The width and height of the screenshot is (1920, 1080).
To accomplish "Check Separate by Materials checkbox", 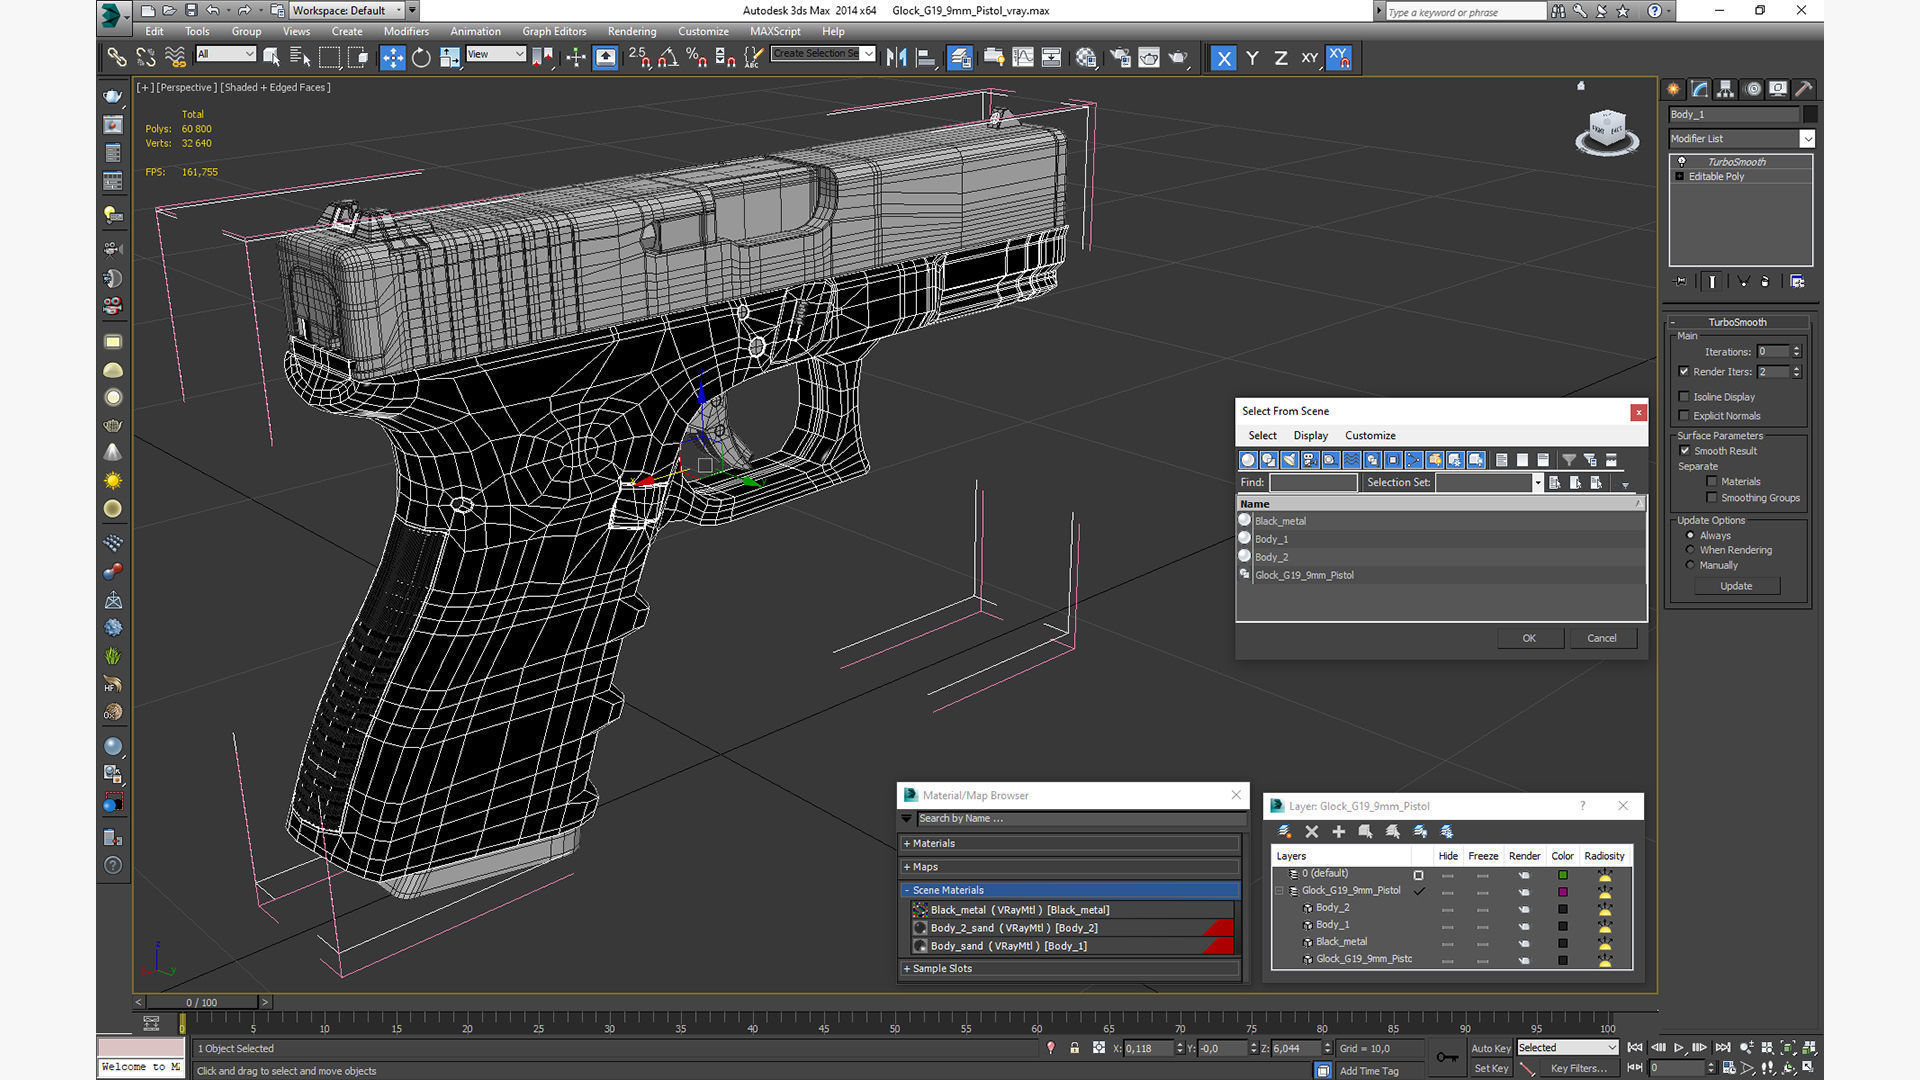I will tap(1712, 482).
